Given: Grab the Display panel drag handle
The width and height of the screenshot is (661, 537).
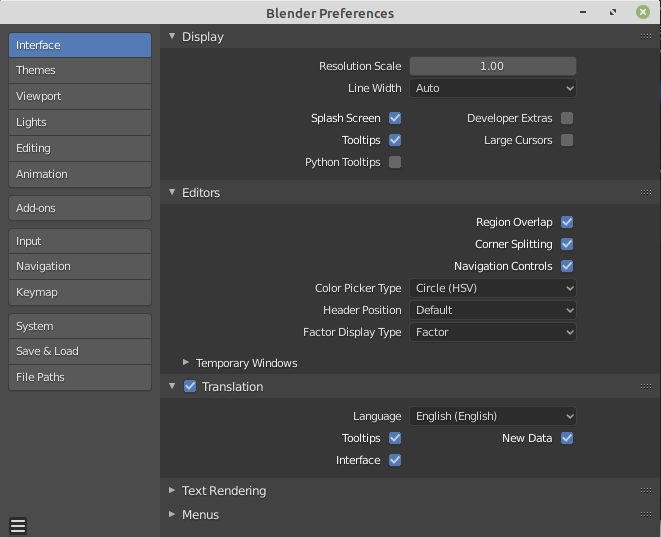Looking at the screenshot, I should (x=646, y=37).
